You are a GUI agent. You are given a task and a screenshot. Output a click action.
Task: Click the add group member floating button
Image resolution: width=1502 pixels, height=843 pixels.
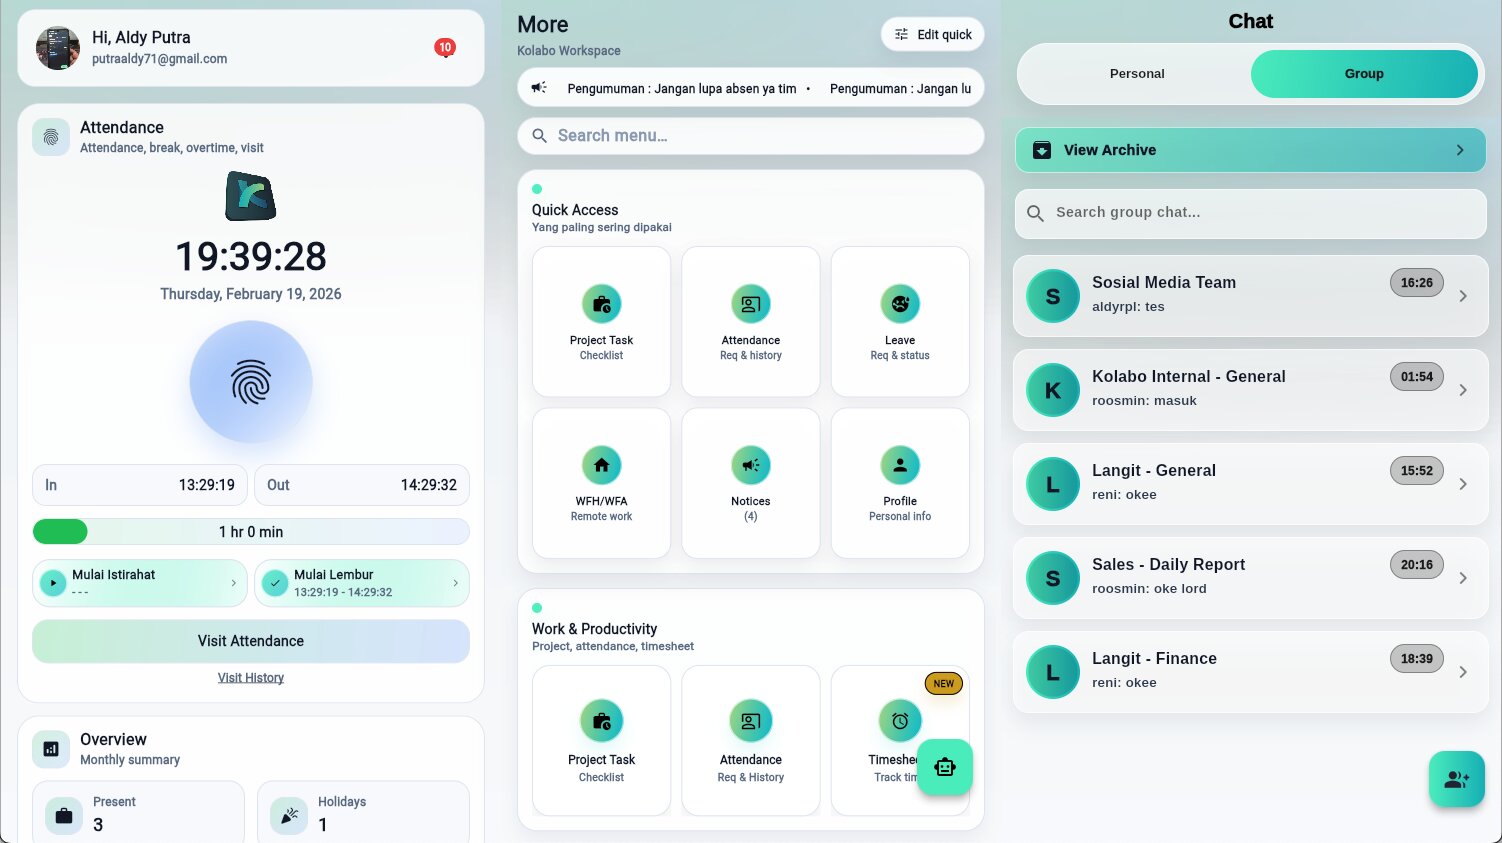click(x=1456, y=779)
